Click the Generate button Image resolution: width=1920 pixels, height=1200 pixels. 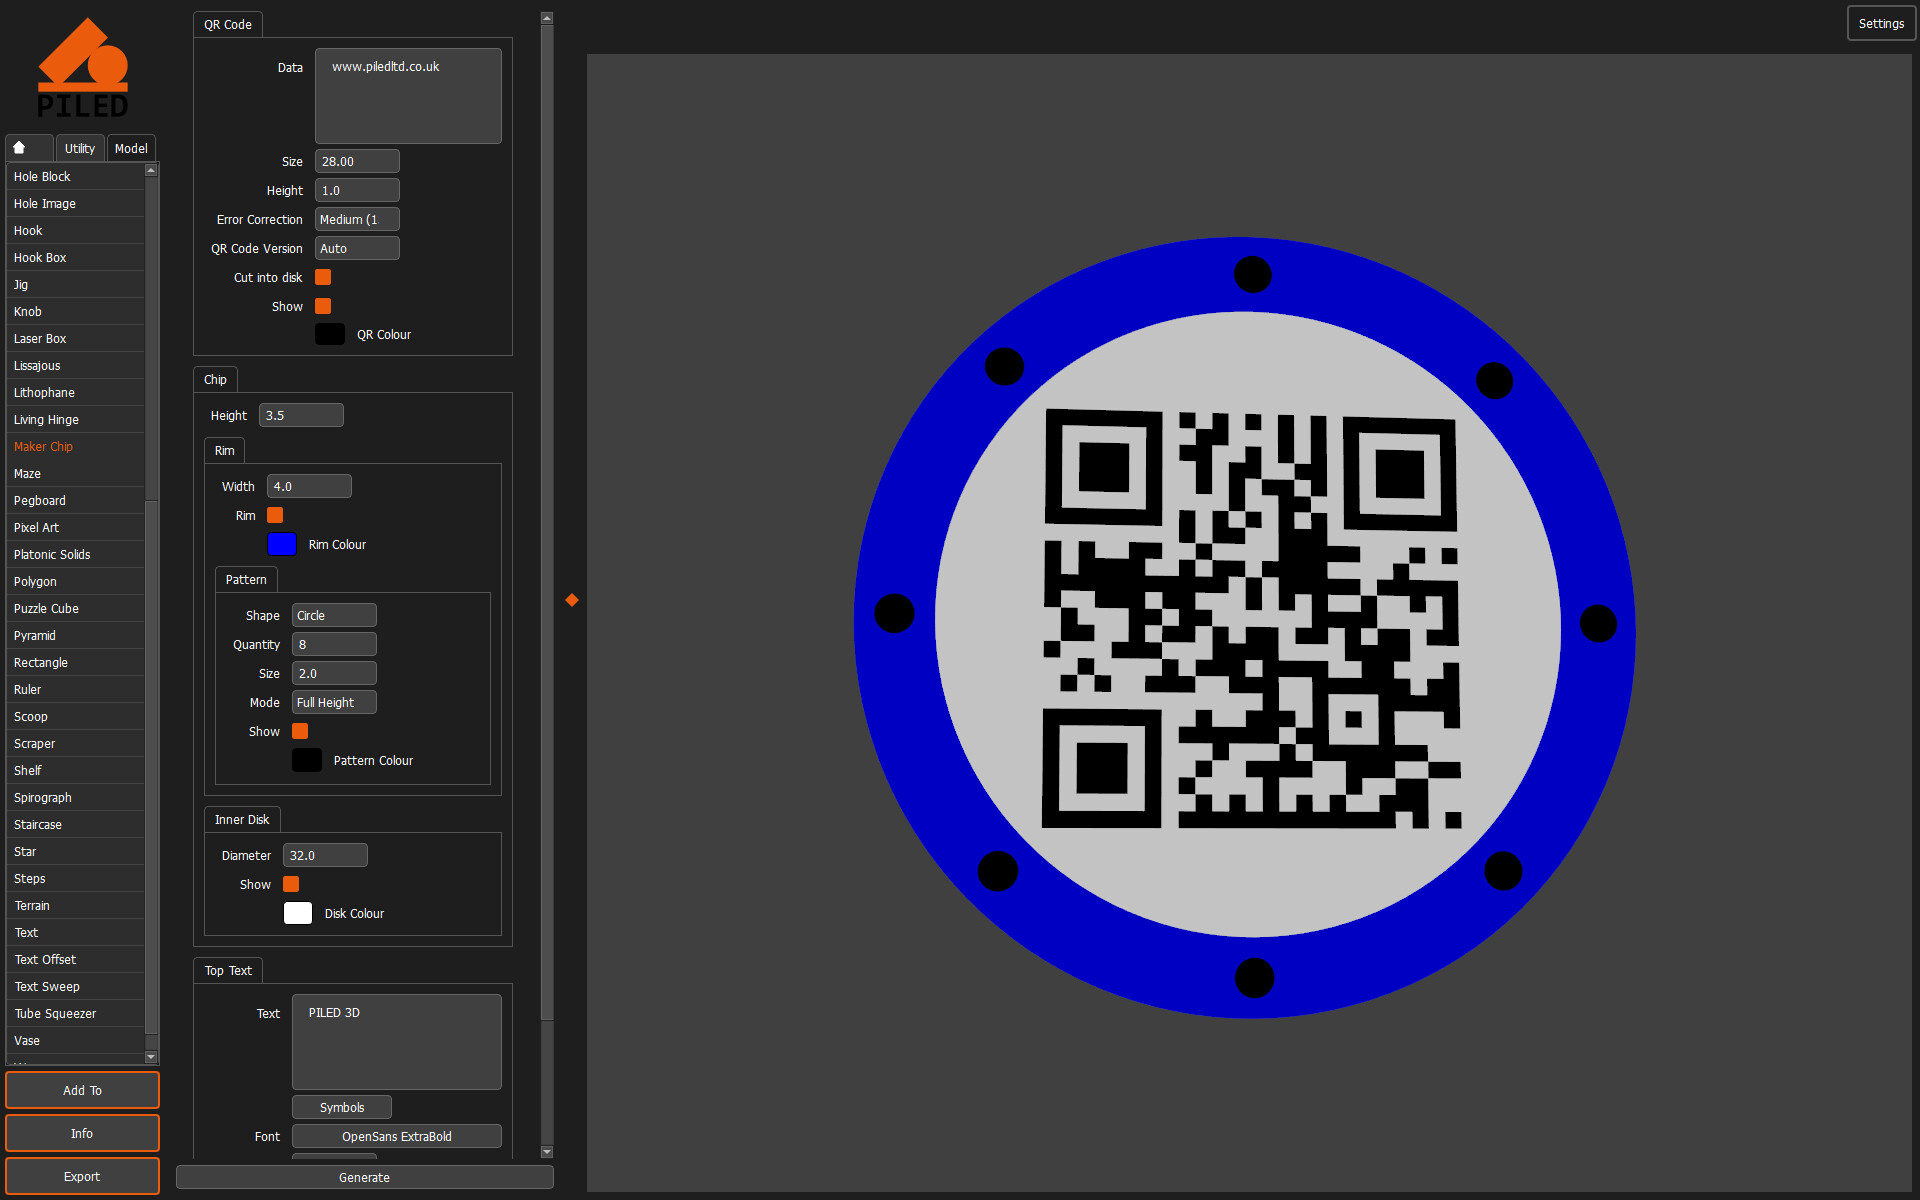tap(365, 1177)
